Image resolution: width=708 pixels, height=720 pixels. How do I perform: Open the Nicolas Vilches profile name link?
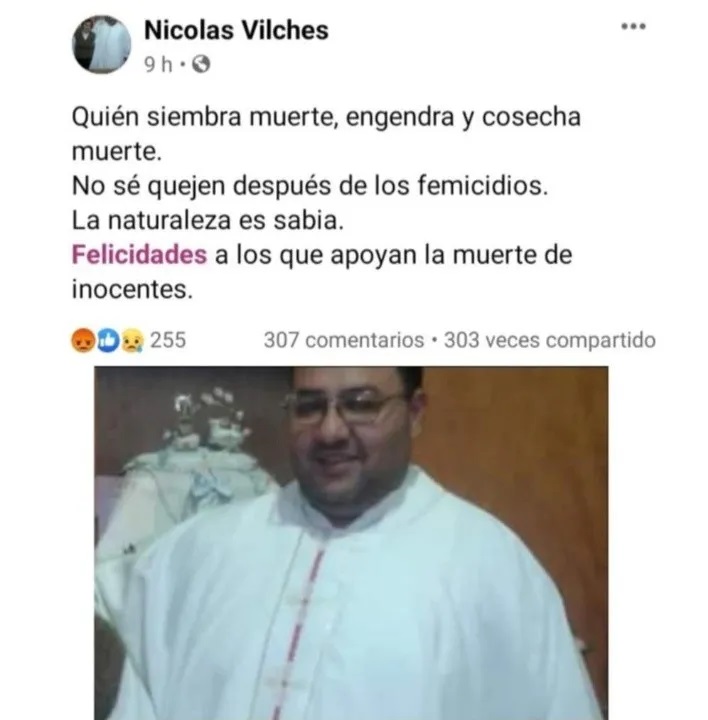(236, 30)
